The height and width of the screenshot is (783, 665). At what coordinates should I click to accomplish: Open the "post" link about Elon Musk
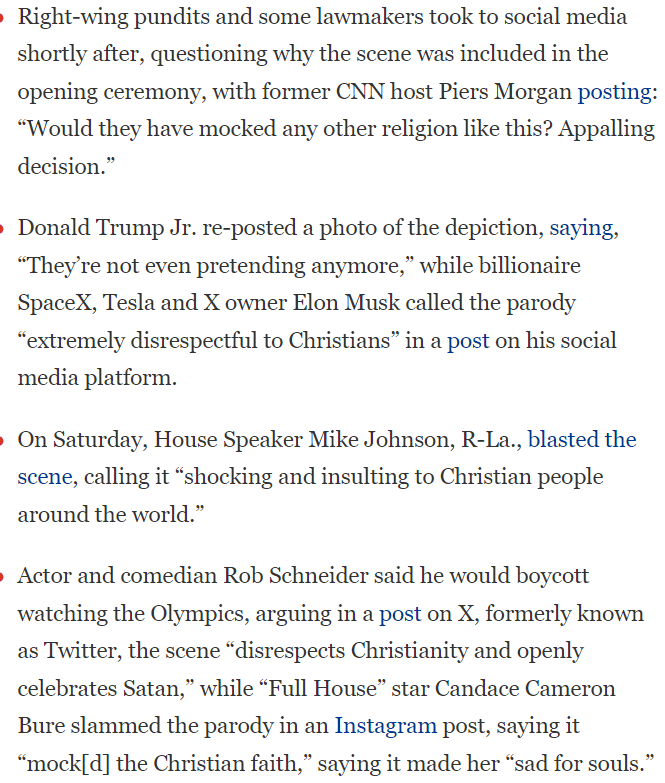467,341
